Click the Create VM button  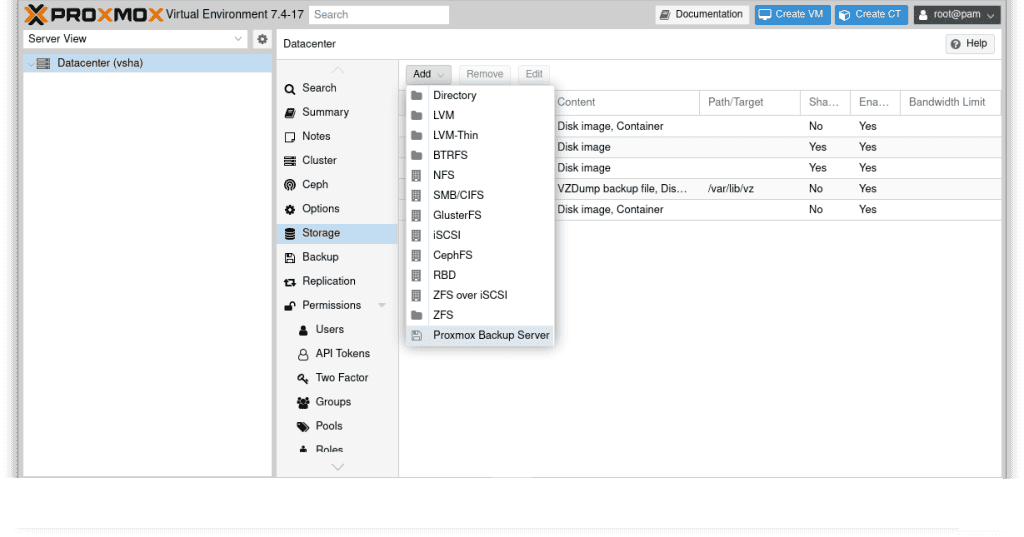[792, 15]
